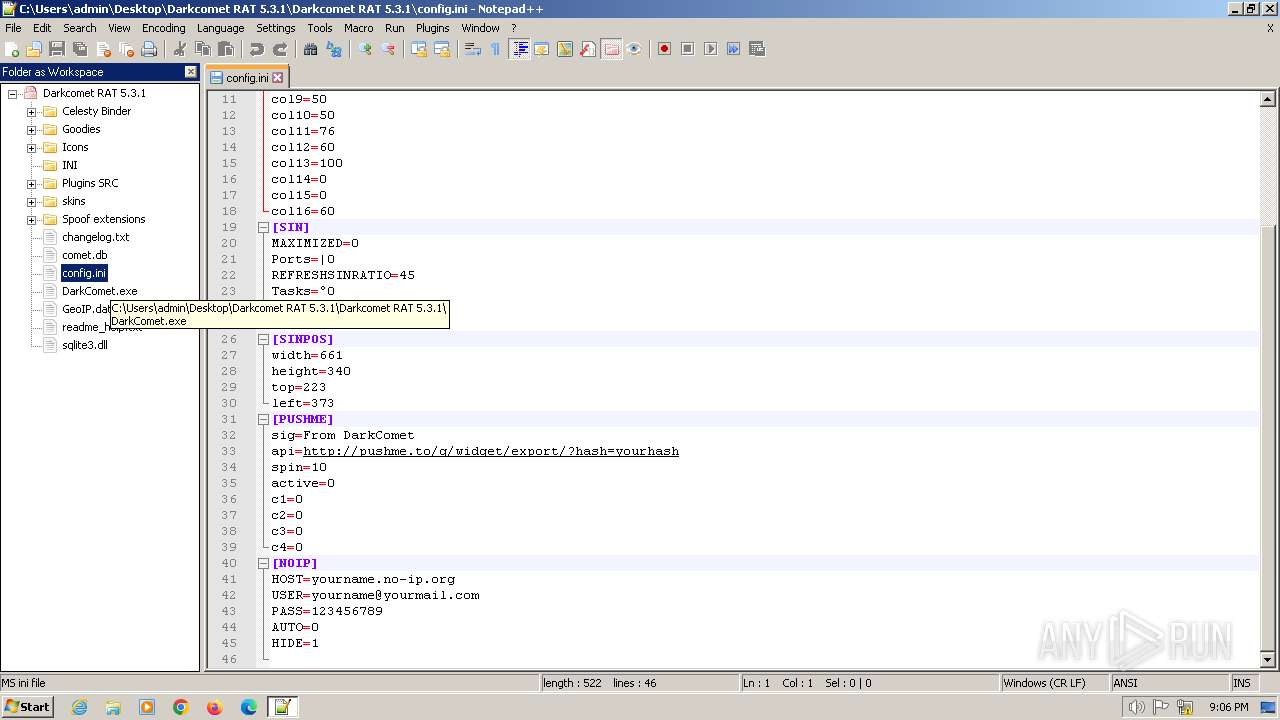Run macro multiple times icon
Viewport: 1280px width, 720px height.
coord(733,49)
